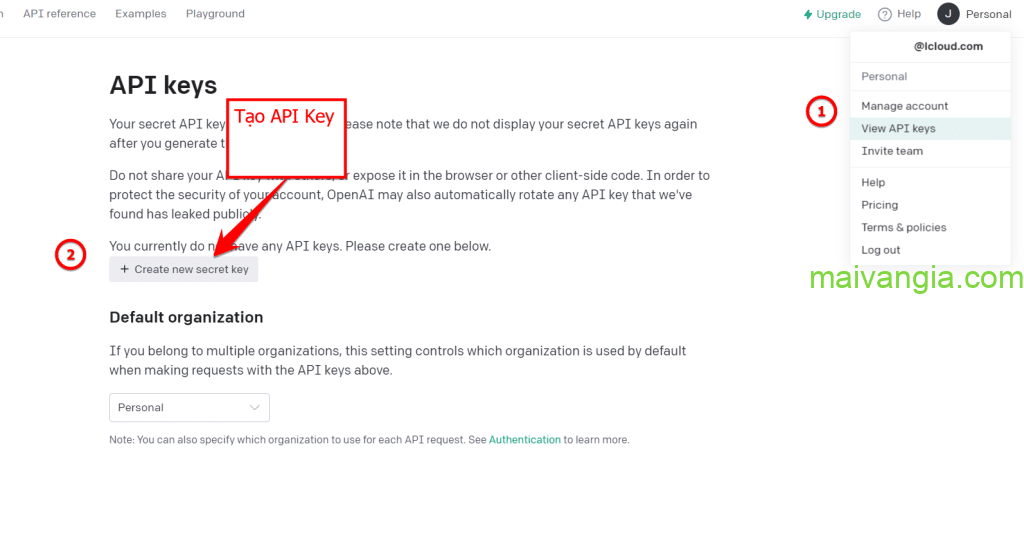Choose View API keys menu entry
Screen dimensions: 1024x559
click(x=898, y=129)
